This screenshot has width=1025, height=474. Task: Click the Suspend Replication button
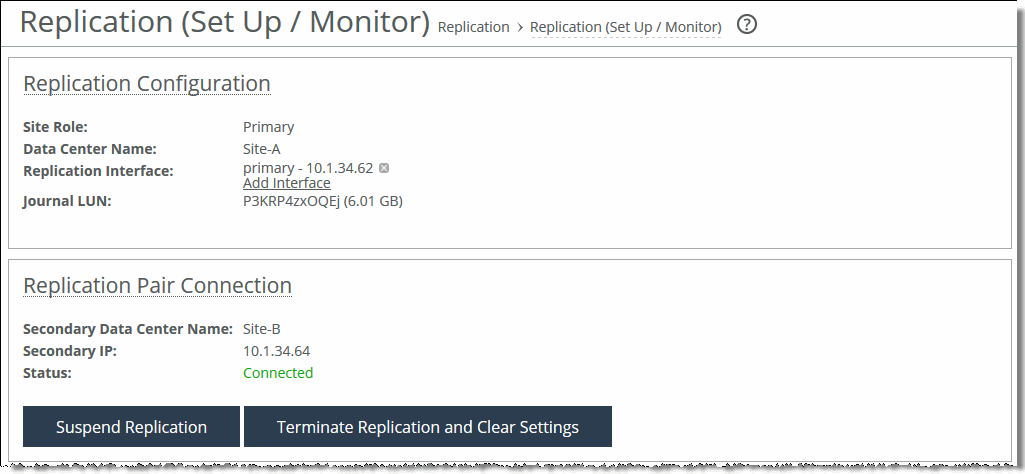click(131, 427)
